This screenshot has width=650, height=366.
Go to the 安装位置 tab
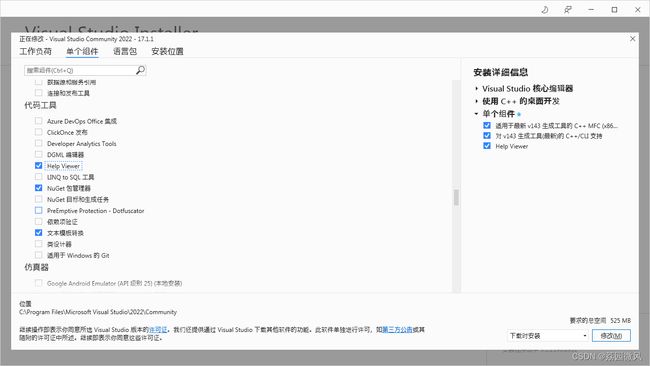[x=167, y=51]
